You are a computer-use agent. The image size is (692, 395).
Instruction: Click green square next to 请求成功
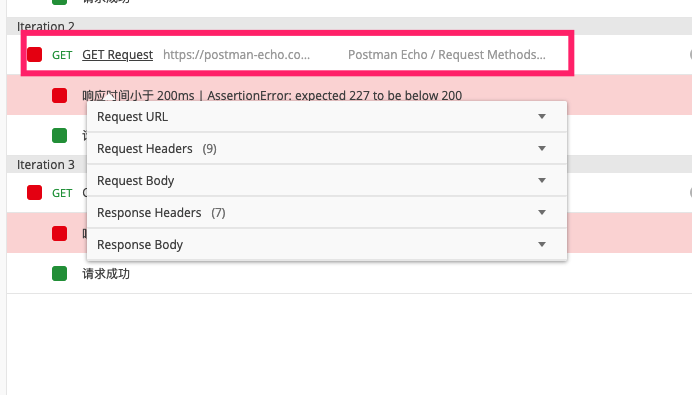tap(59, 274)
